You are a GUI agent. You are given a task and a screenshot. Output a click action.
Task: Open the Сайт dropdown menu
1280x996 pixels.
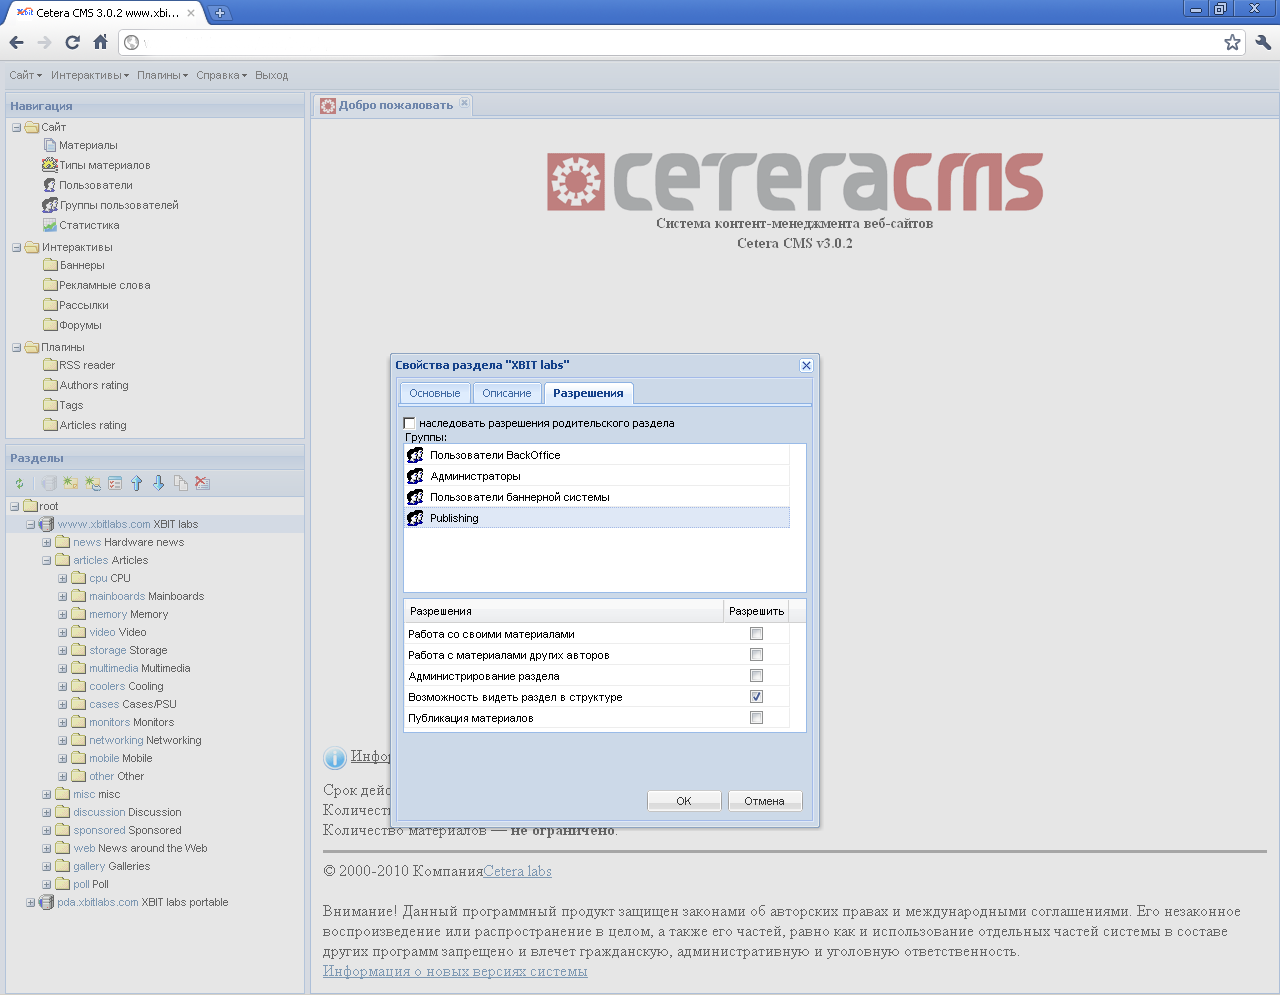25,75
